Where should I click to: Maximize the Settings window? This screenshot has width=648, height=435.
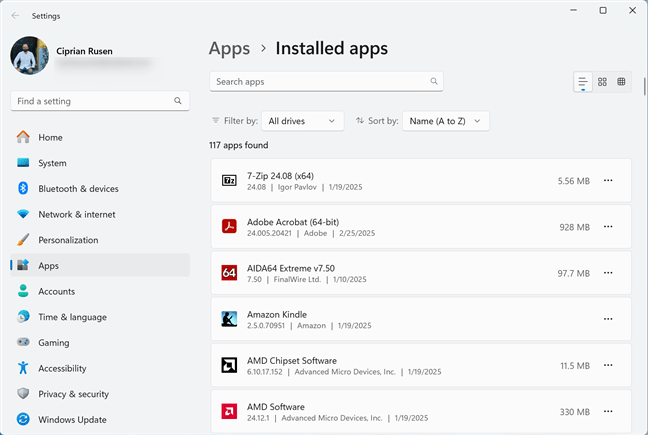603,10
